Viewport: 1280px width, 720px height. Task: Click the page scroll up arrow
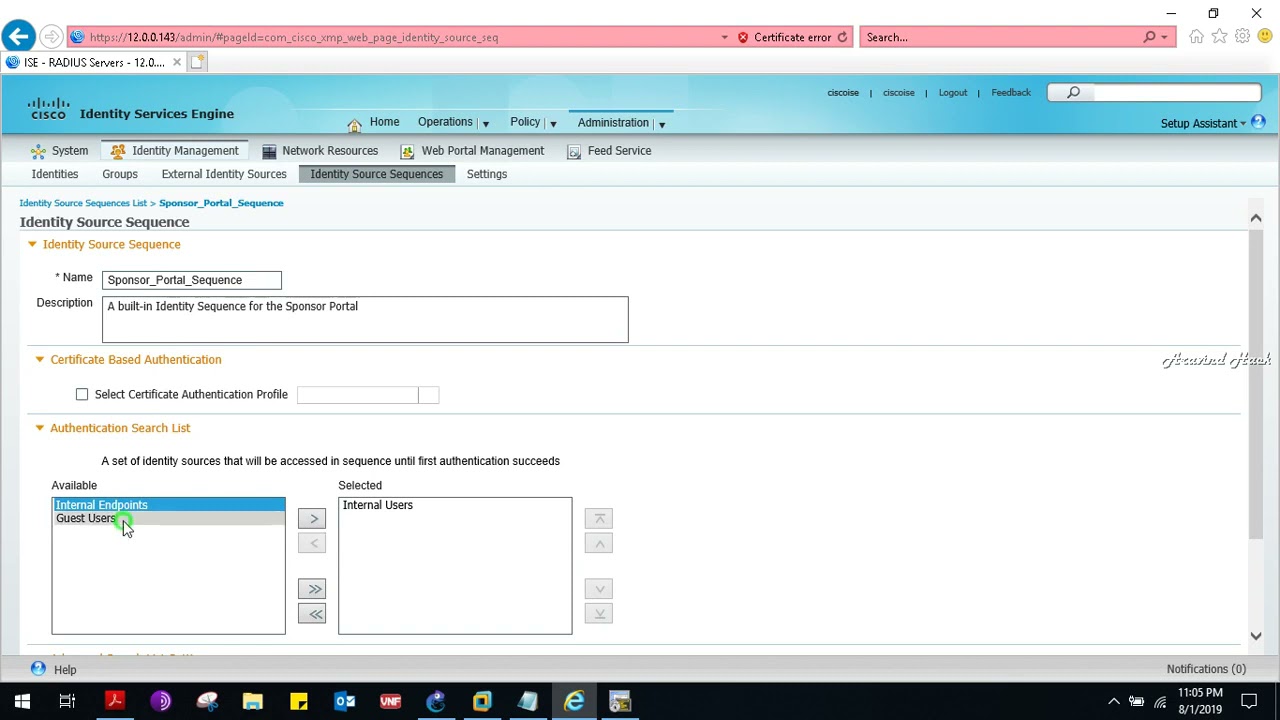click(x=1256, y=218)
